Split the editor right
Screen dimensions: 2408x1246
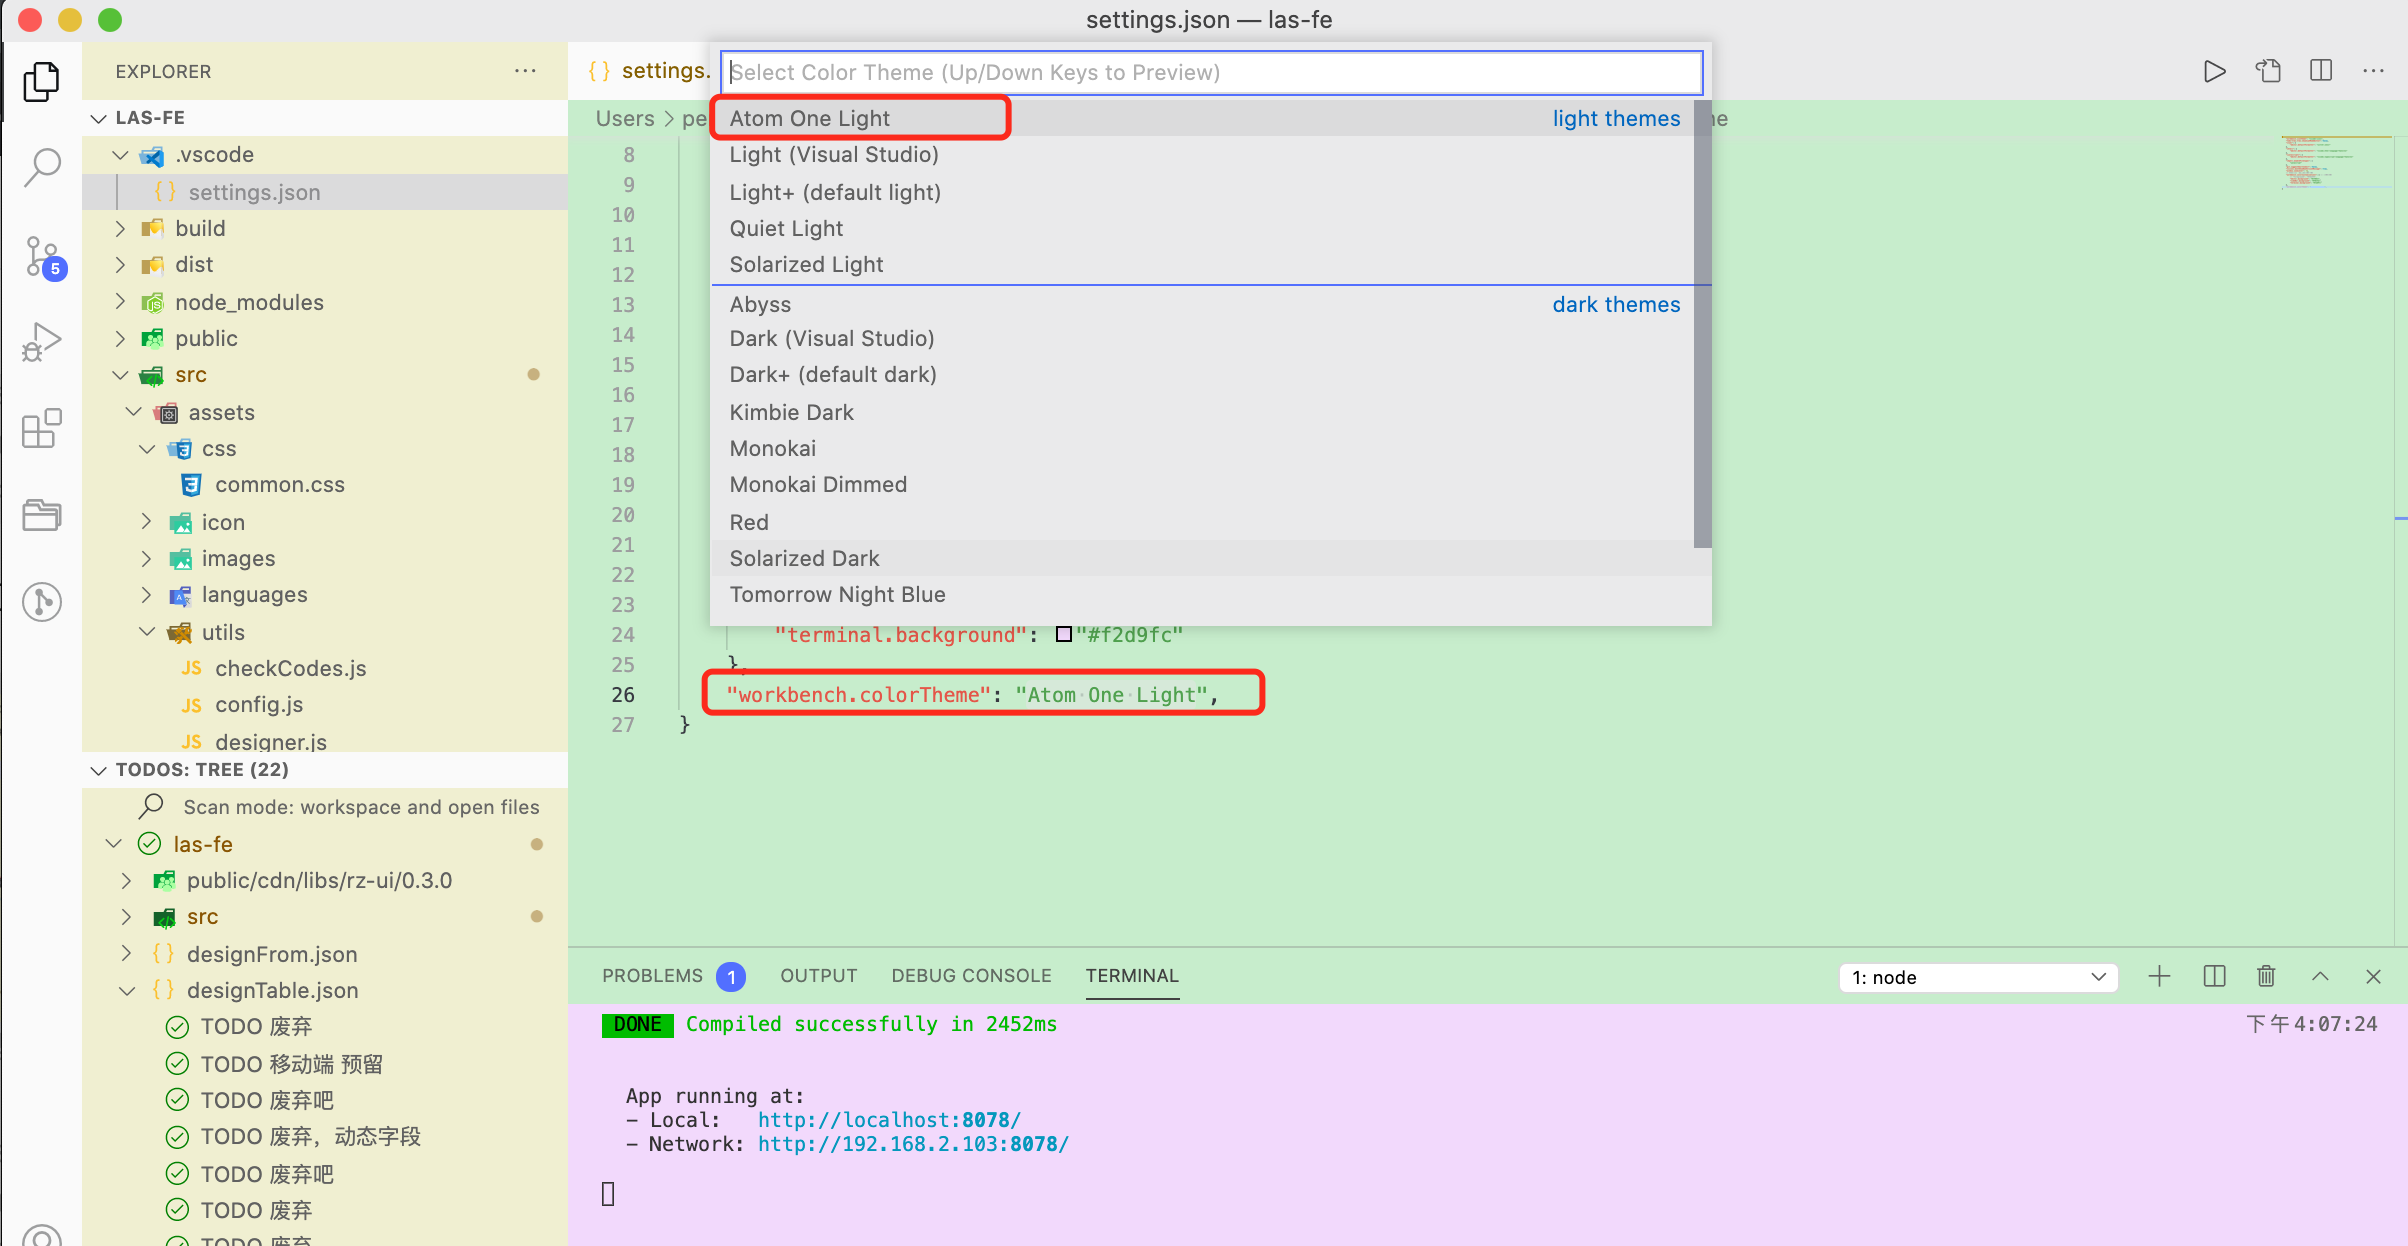pos(2321,72)
